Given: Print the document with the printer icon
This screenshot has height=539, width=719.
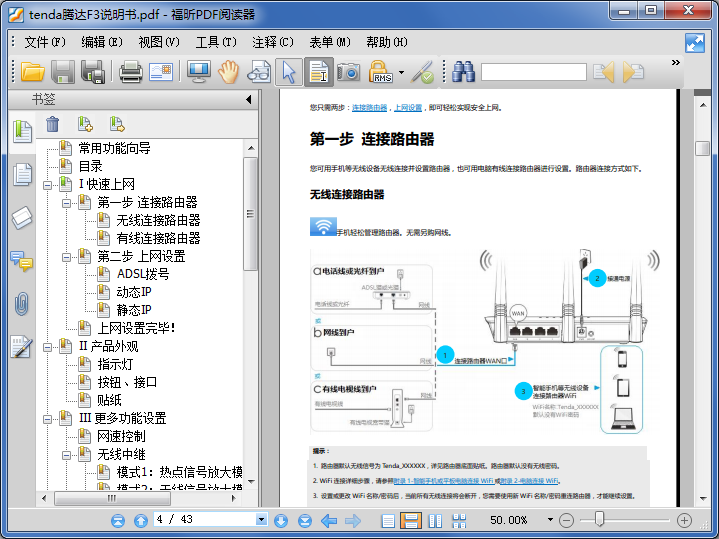Looking at the screenshot, I should pyautogui.click(x=131, y=72).
